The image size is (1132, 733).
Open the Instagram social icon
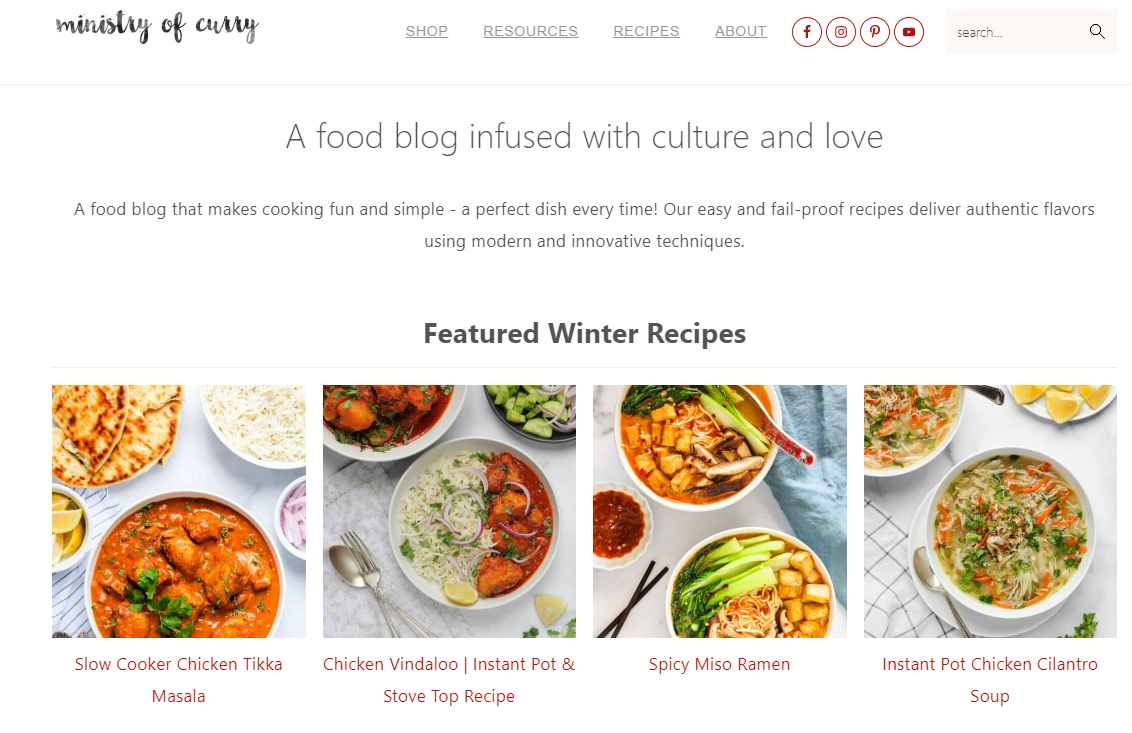tap(840, 32)
